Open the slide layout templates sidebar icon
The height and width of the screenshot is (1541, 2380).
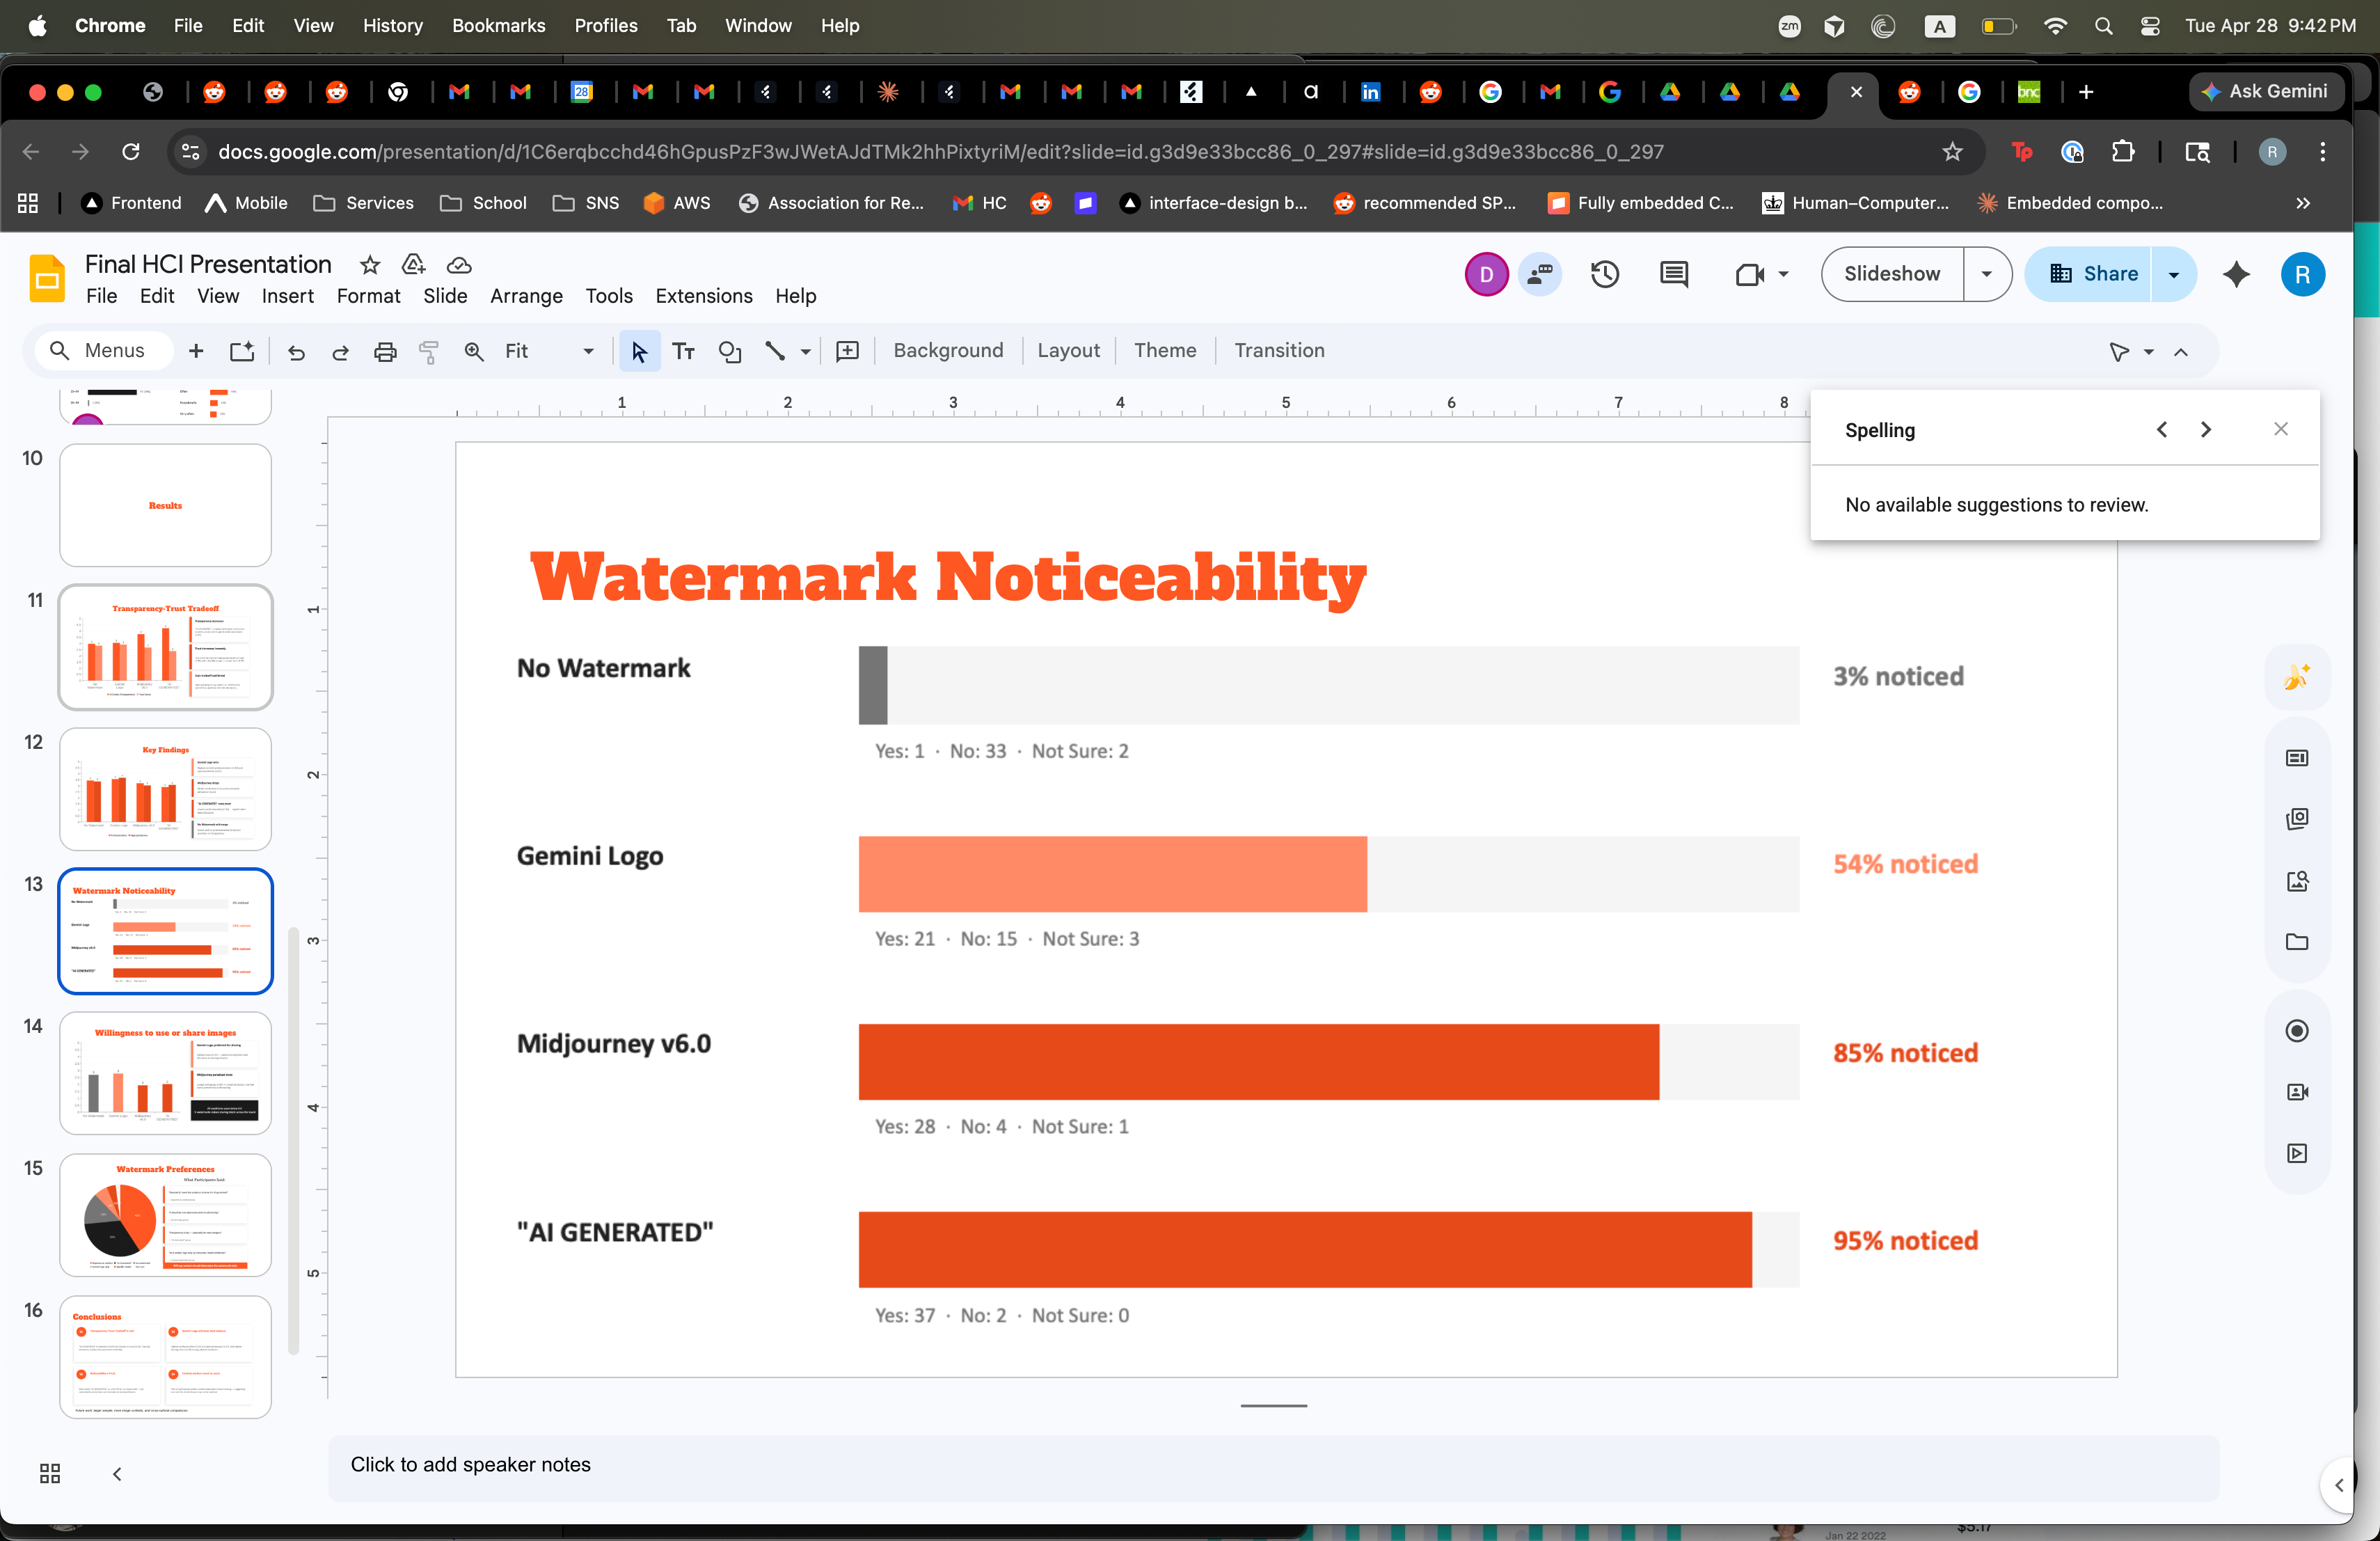click(x=2297, y=758)
